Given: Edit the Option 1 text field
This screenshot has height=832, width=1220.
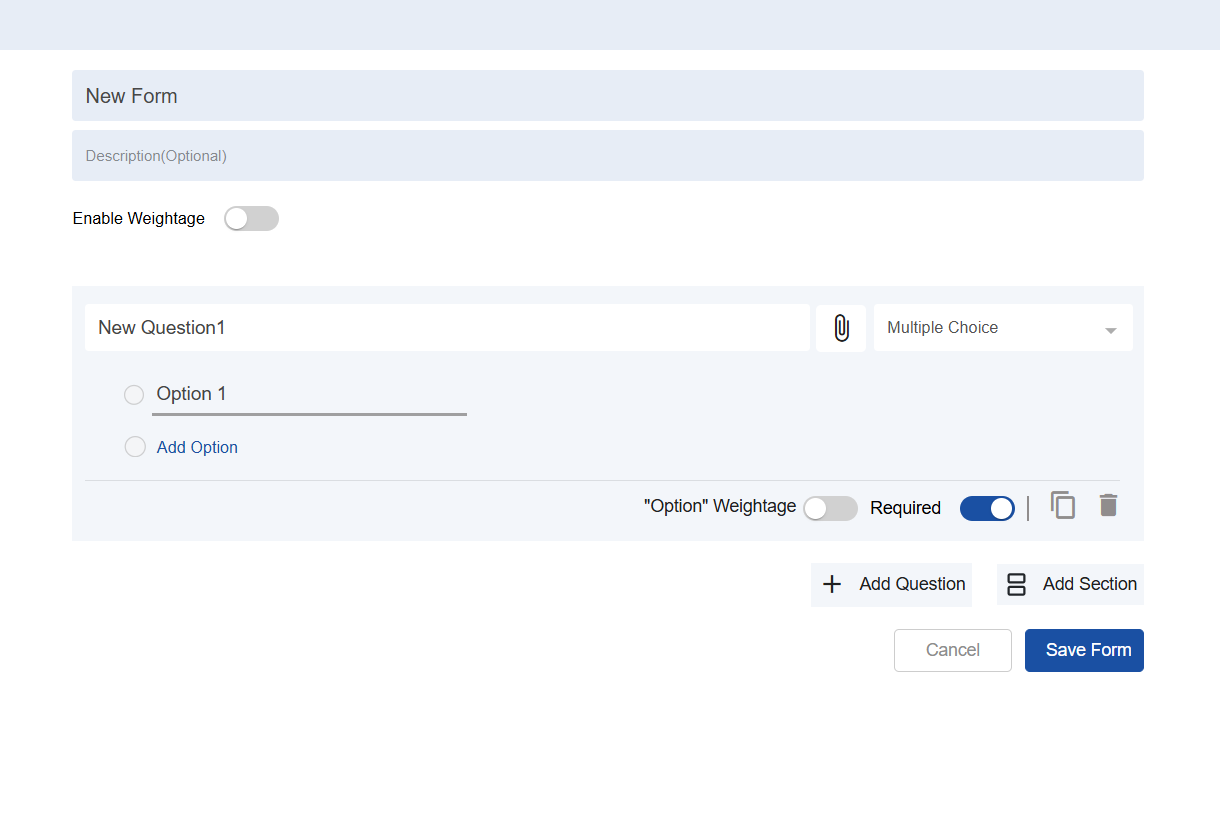Looking at the screenshot, I should (309, 394).
